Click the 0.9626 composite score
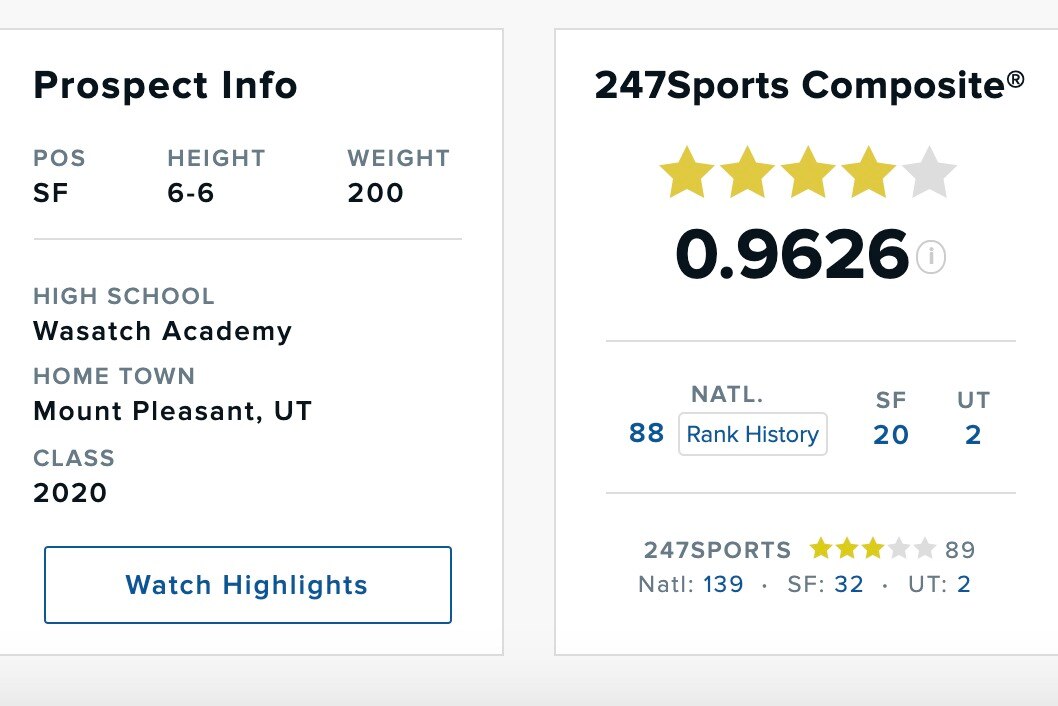 click(x=792, y=254)
